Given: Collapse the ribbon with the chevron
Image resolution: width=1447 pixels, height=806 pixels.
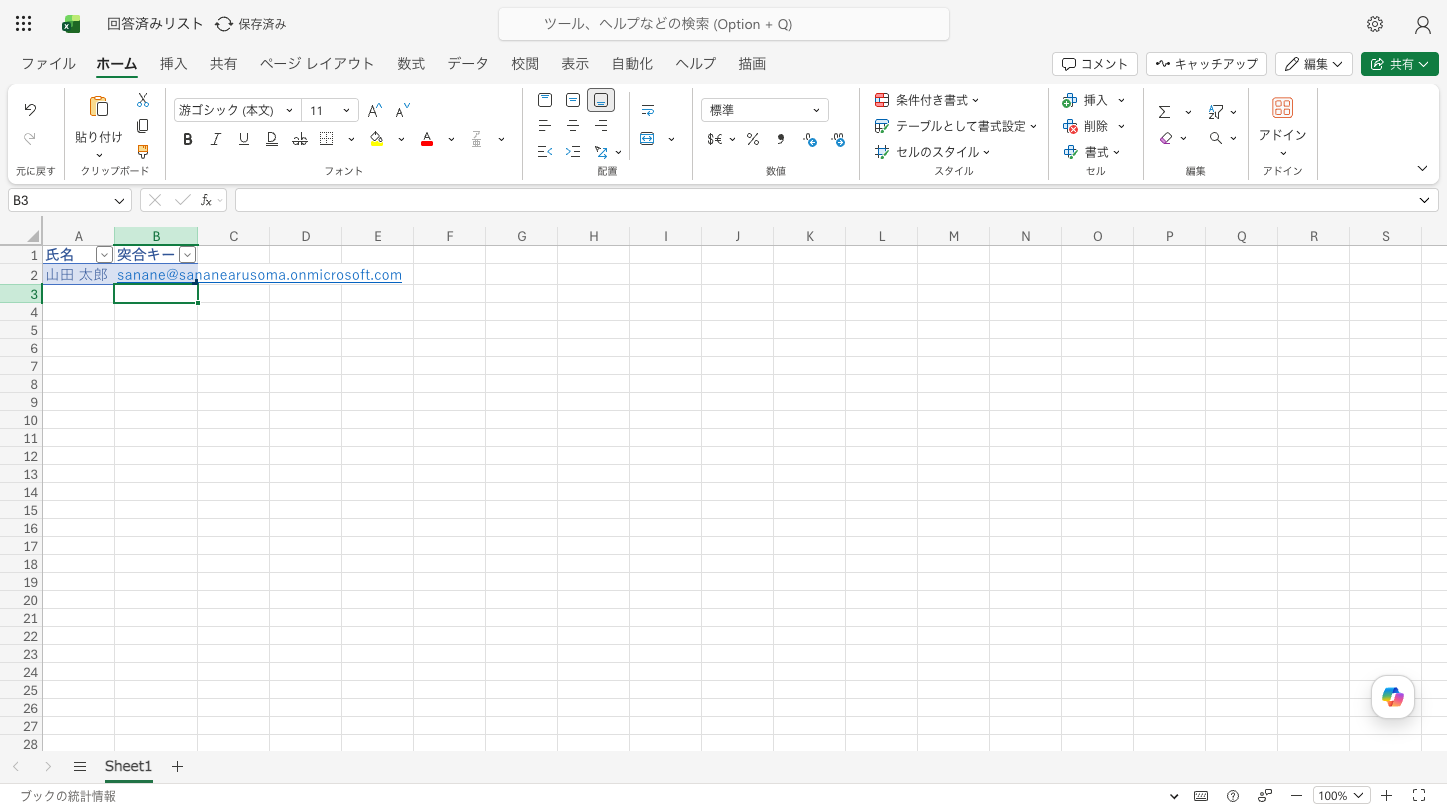Looking at the screenshot, I should coord(1422,168).
